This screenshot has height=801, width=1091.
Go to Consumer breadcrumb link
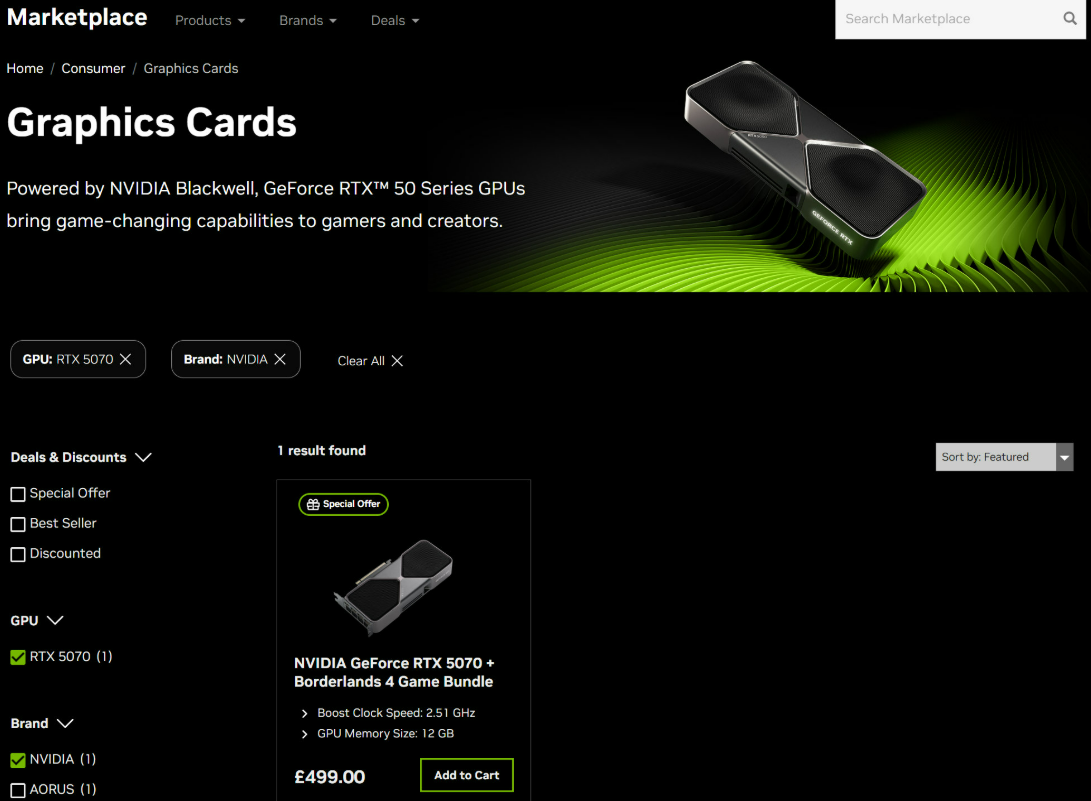point(93,68)
